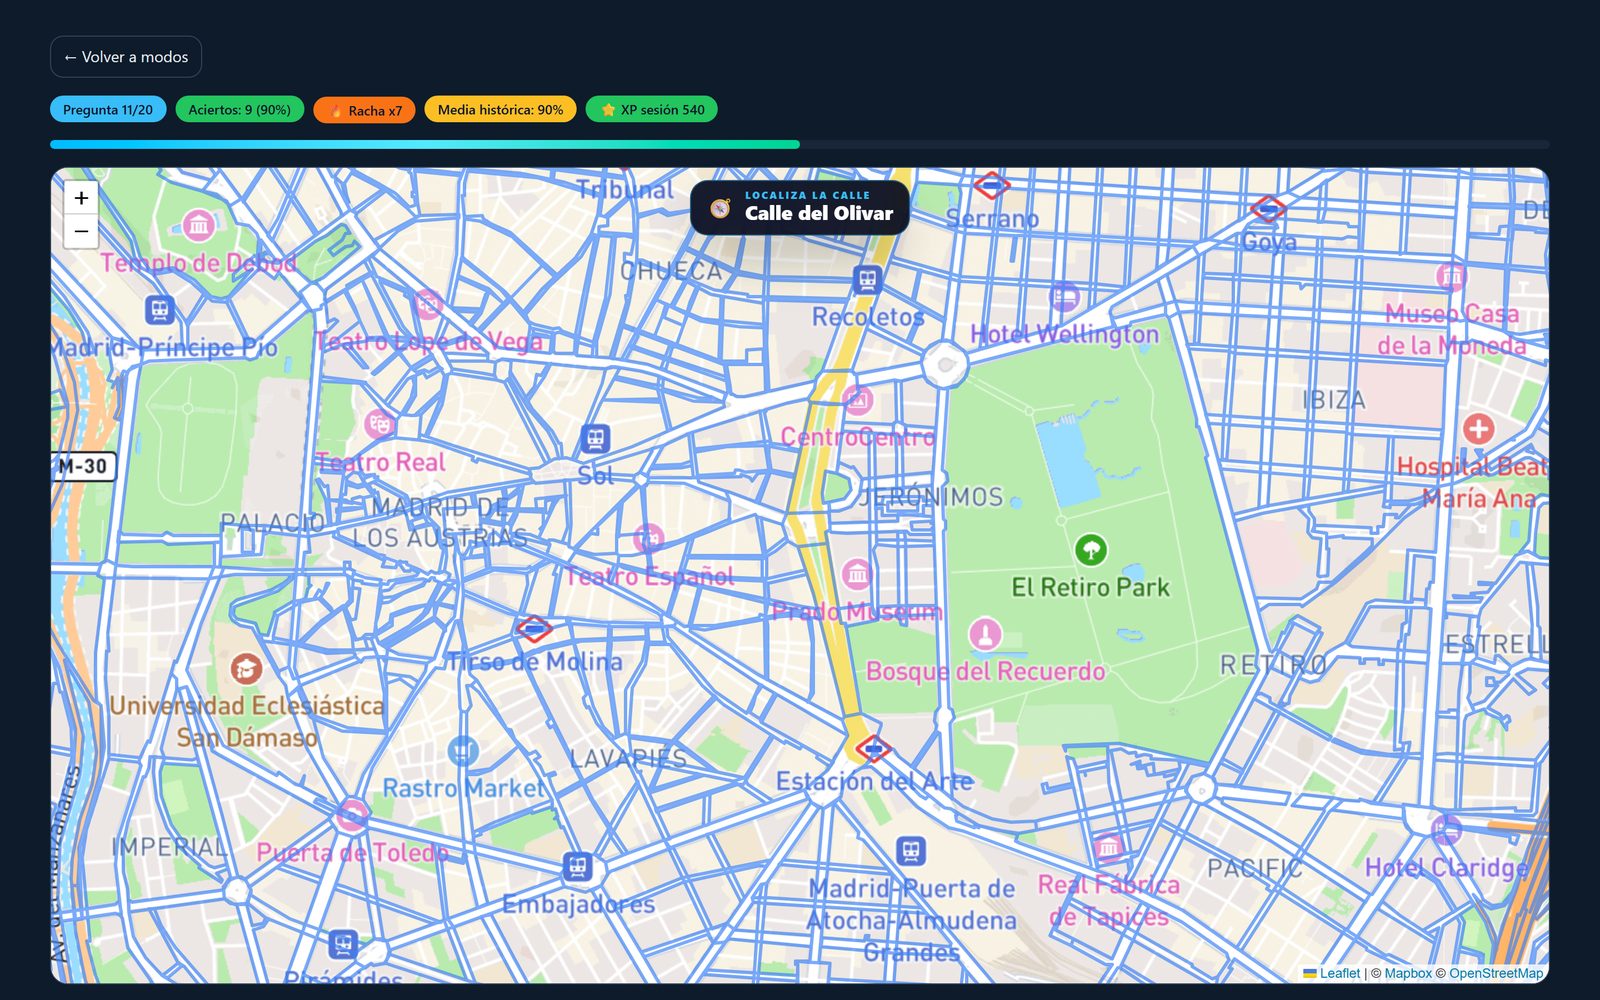This screenshot has height=1000, width=1600.
Task: Click the Teatro Español icon
Action: (649, 538)
